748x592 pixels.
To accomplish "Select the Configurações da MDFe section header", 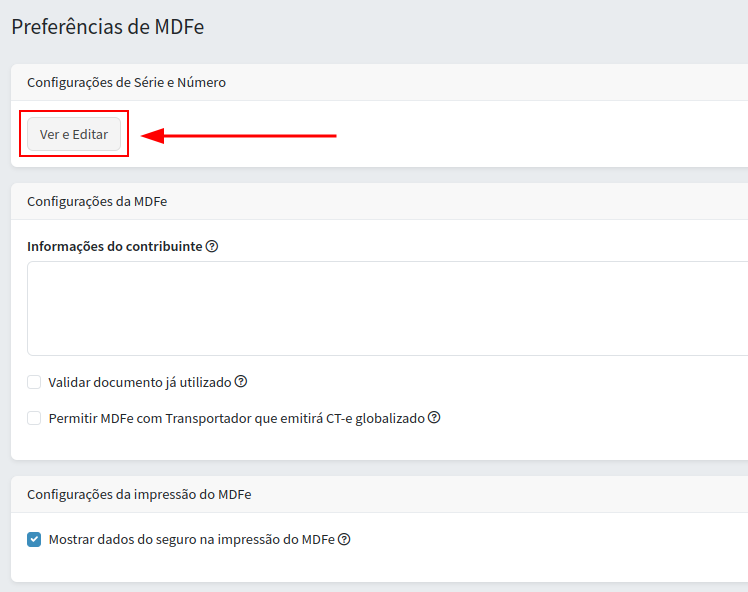I will pyautogui.click(x=97, y=201).
